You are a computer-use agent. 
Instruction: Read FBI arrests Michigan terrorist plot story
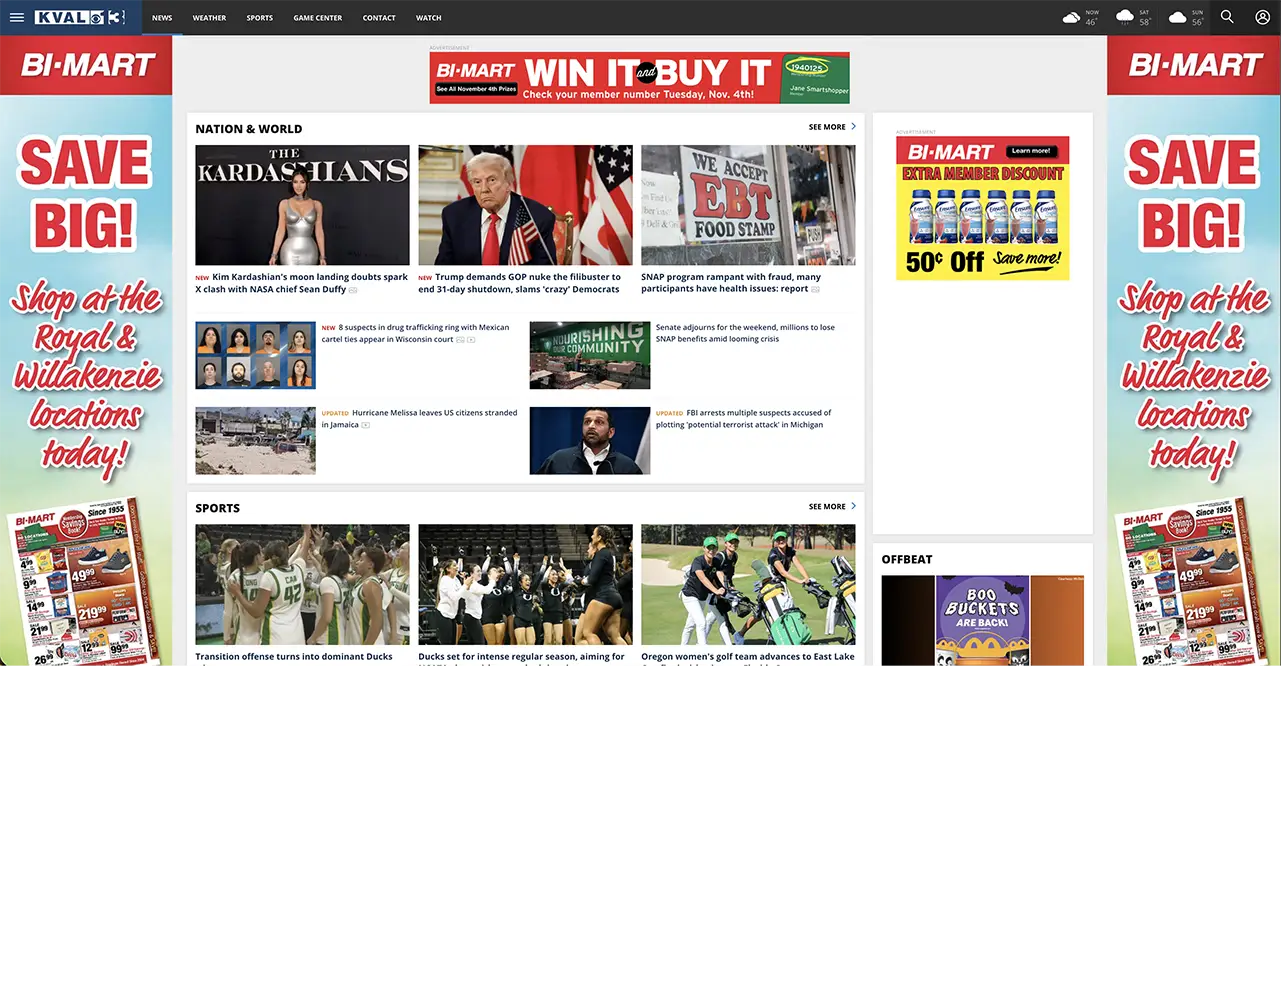tap(744, 419)
